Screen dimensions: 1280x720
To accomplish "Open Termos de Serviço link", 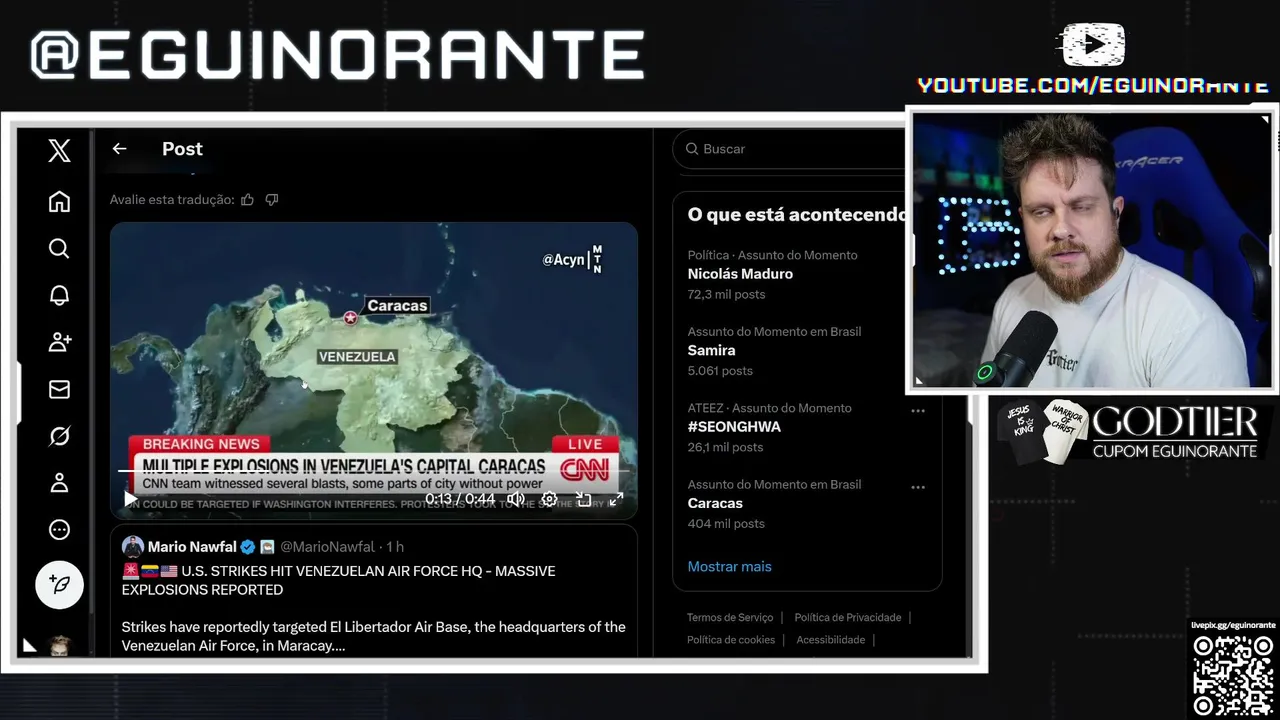I will pyautogui.click(x=729, y=617).
